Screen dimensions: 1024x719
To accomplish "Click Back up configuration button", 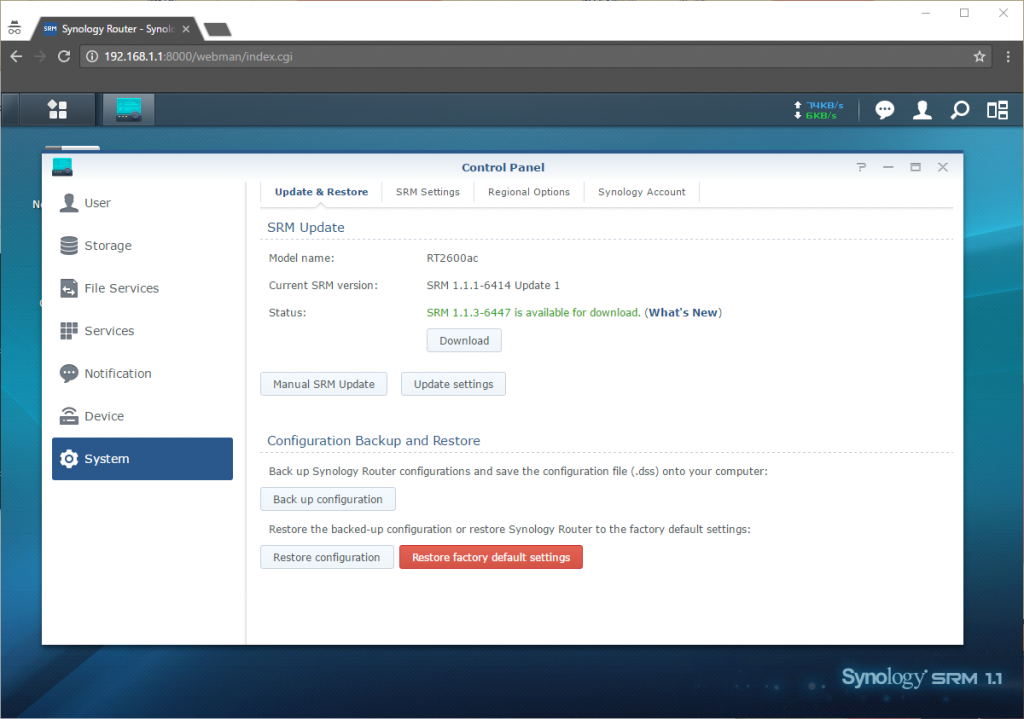I will (x=328, y=499).
